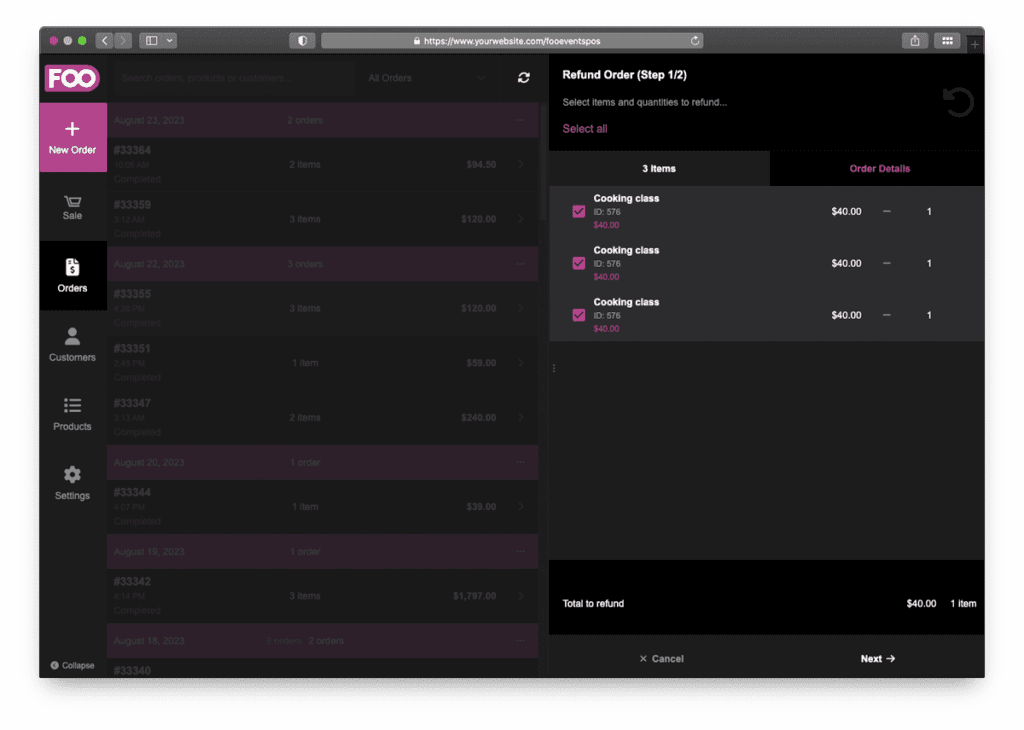This screenshot has height=730, width=1024.
Task: Click the New Order plus icon
Action: click(x=72, y=130)
